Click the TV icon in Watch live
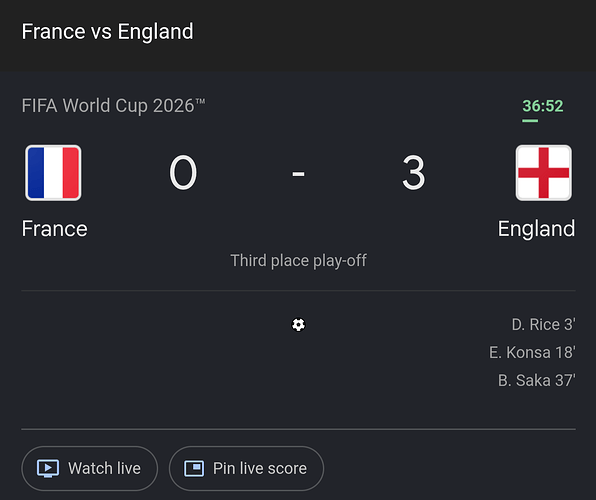 [x=48, y=468]
